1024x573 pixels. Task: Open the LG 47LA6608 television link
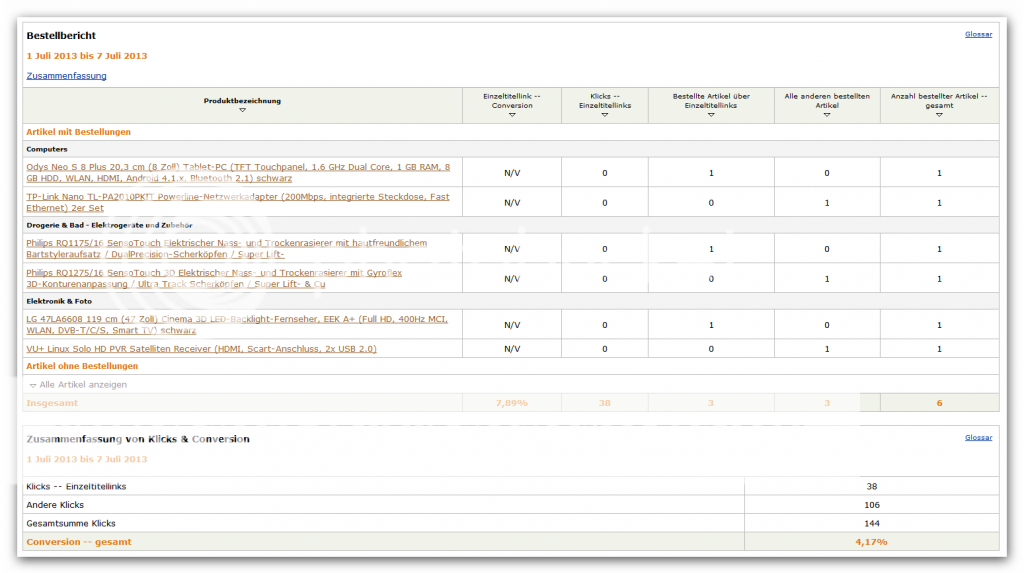[x=237, y=324]
